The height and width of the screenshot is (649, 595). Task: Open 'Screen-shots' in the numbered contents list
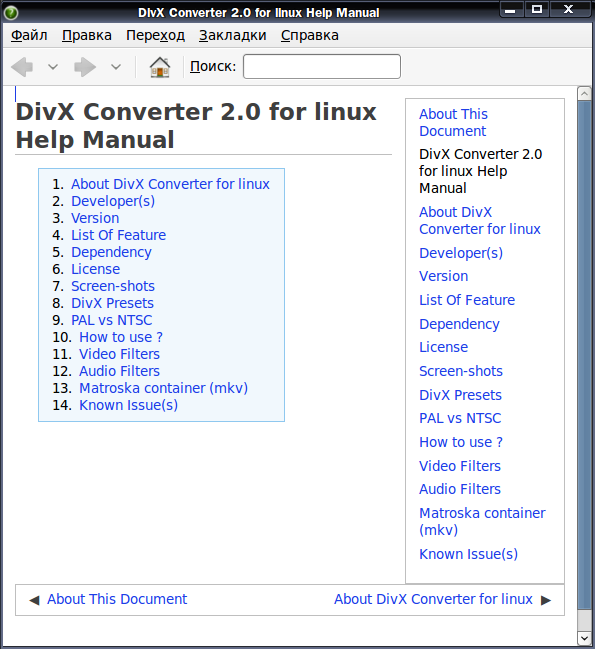[x=113, y=286]
